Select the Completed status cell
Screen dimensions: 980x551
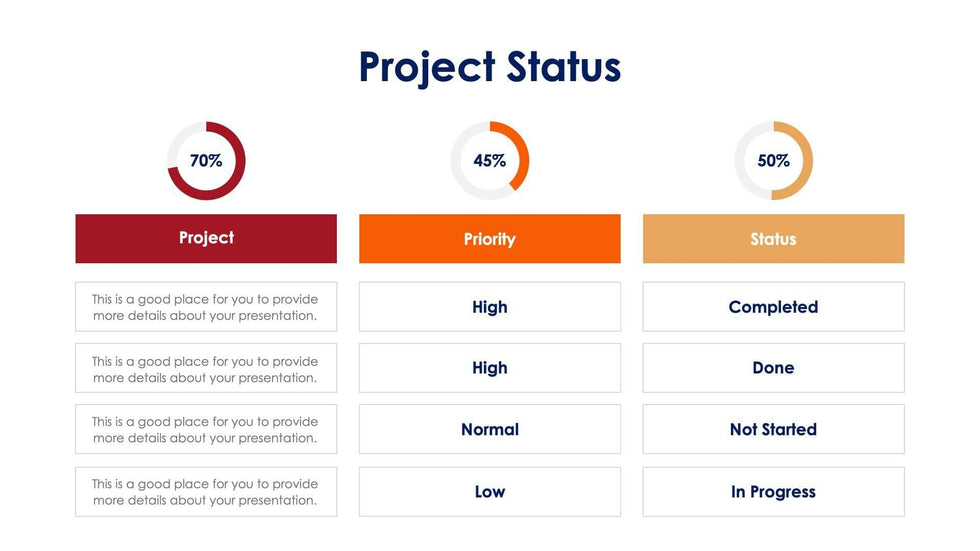pos(774,307)
